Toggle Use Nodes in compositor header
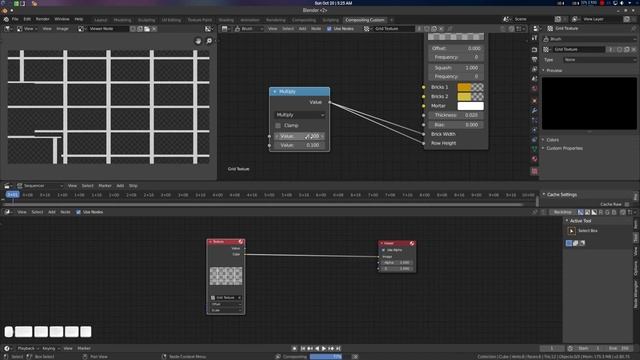 point(78,212)
